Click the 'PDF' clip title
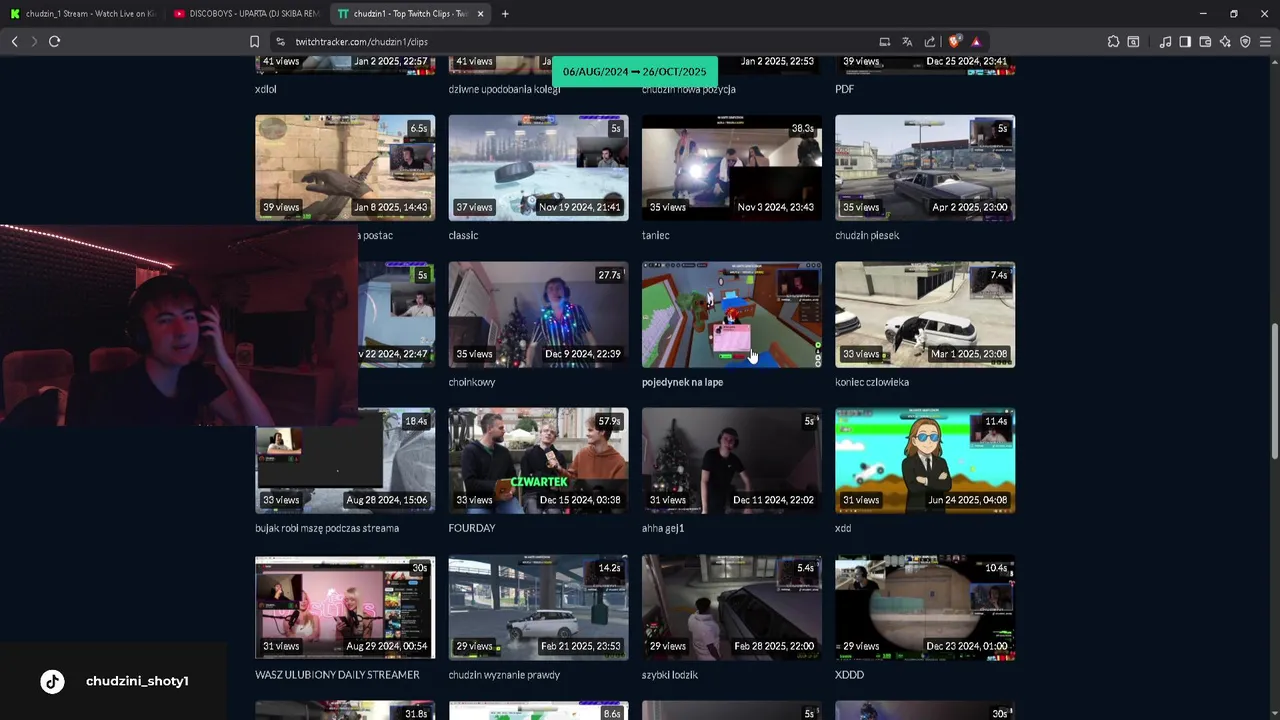 click(x=844, y=89)
